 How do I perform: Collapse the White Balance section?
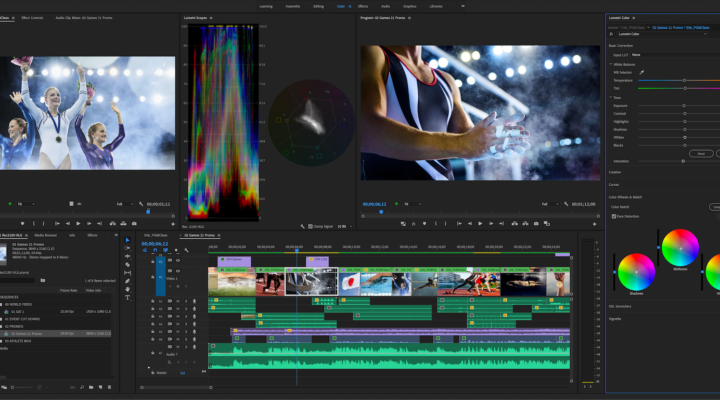tap(611, 64)
